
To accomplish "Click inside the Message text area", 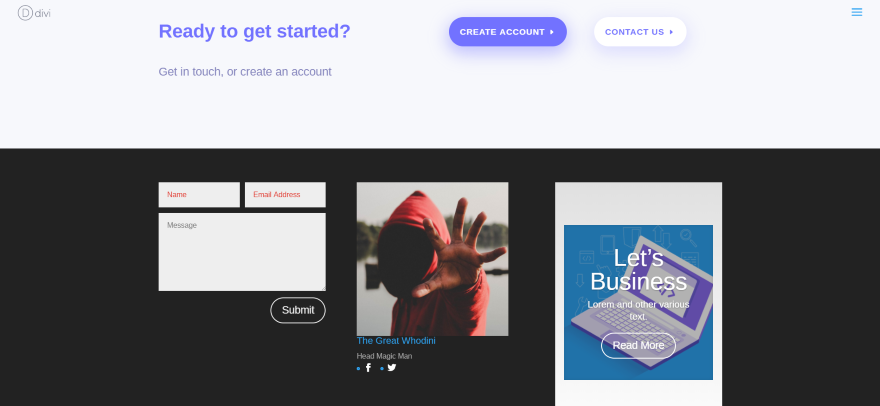I will (242, 252).
